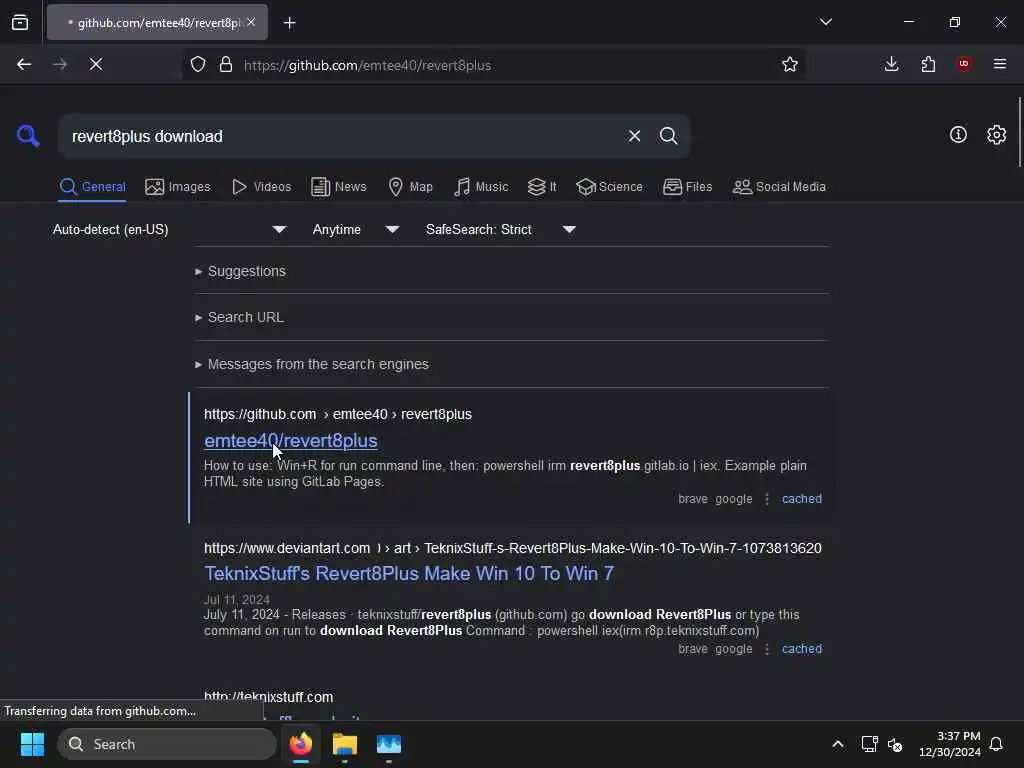Click the deviantart.com result URL
Viewport: 1024px width, 768px height.
click(x=513, y=548)
